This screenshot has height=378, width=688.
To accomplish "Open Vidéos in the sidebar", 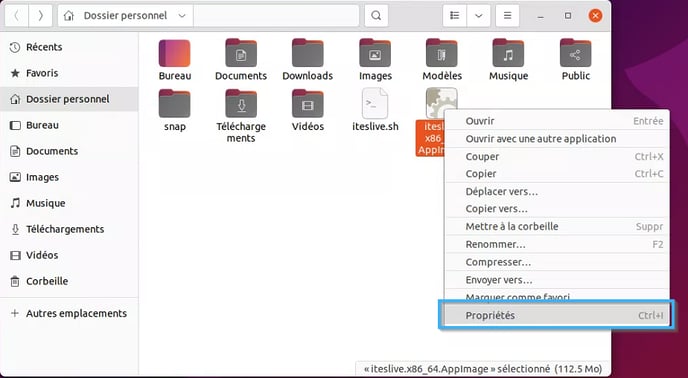I will click(69, 255).
